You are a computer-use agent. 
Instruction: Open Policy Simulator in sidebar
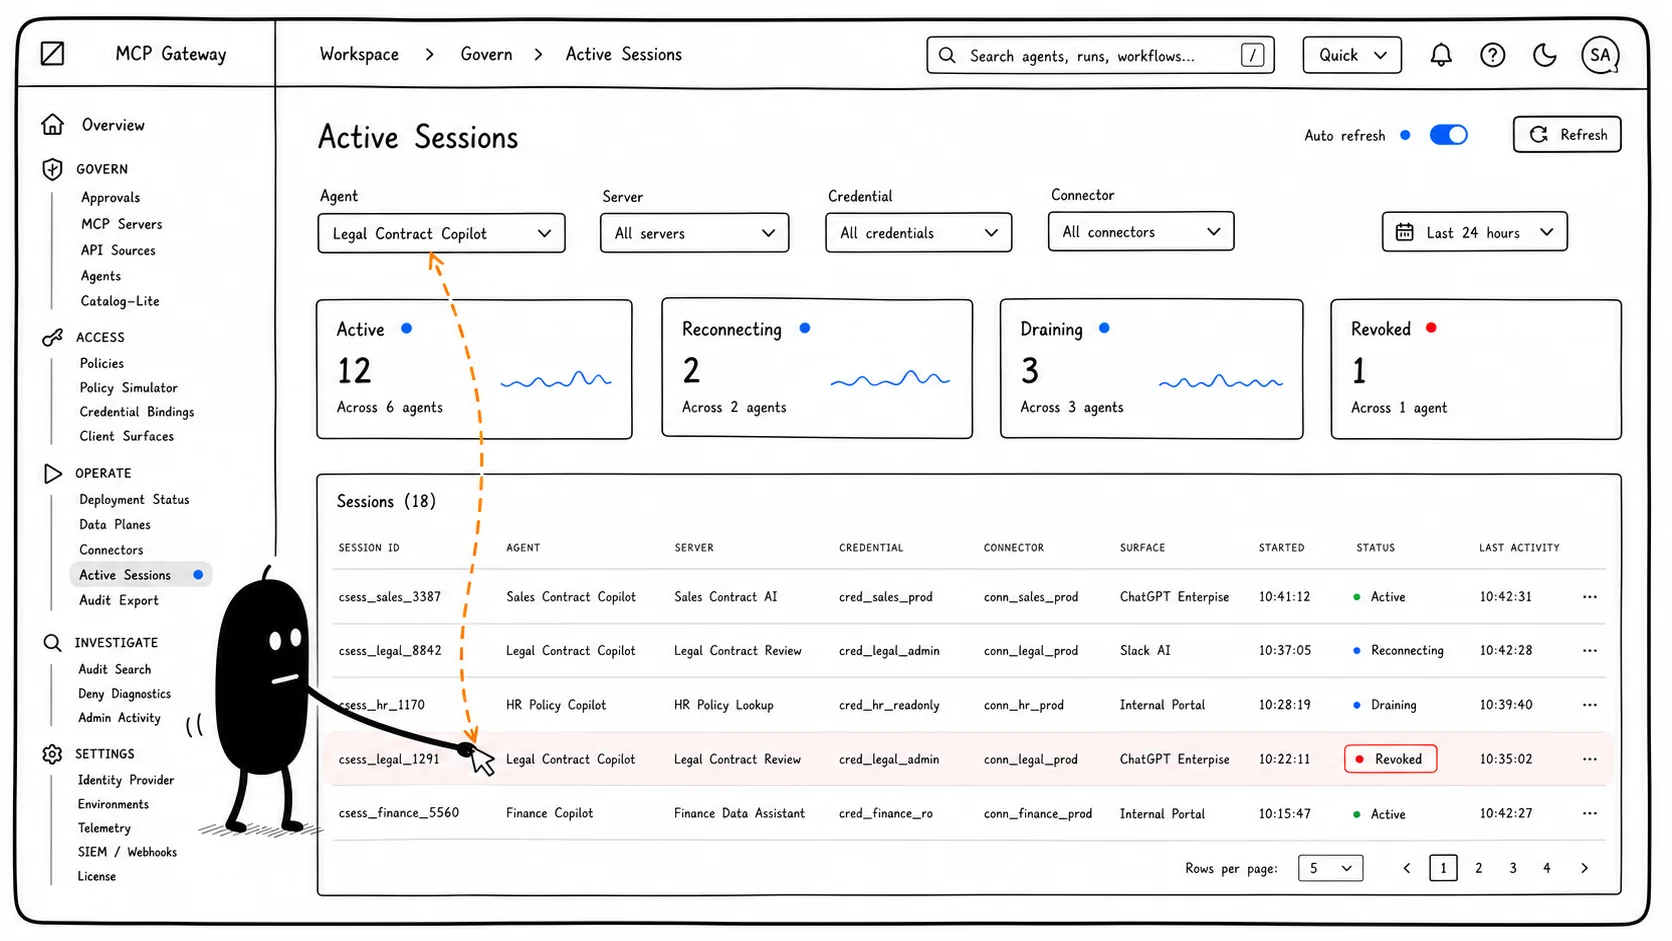128,388
